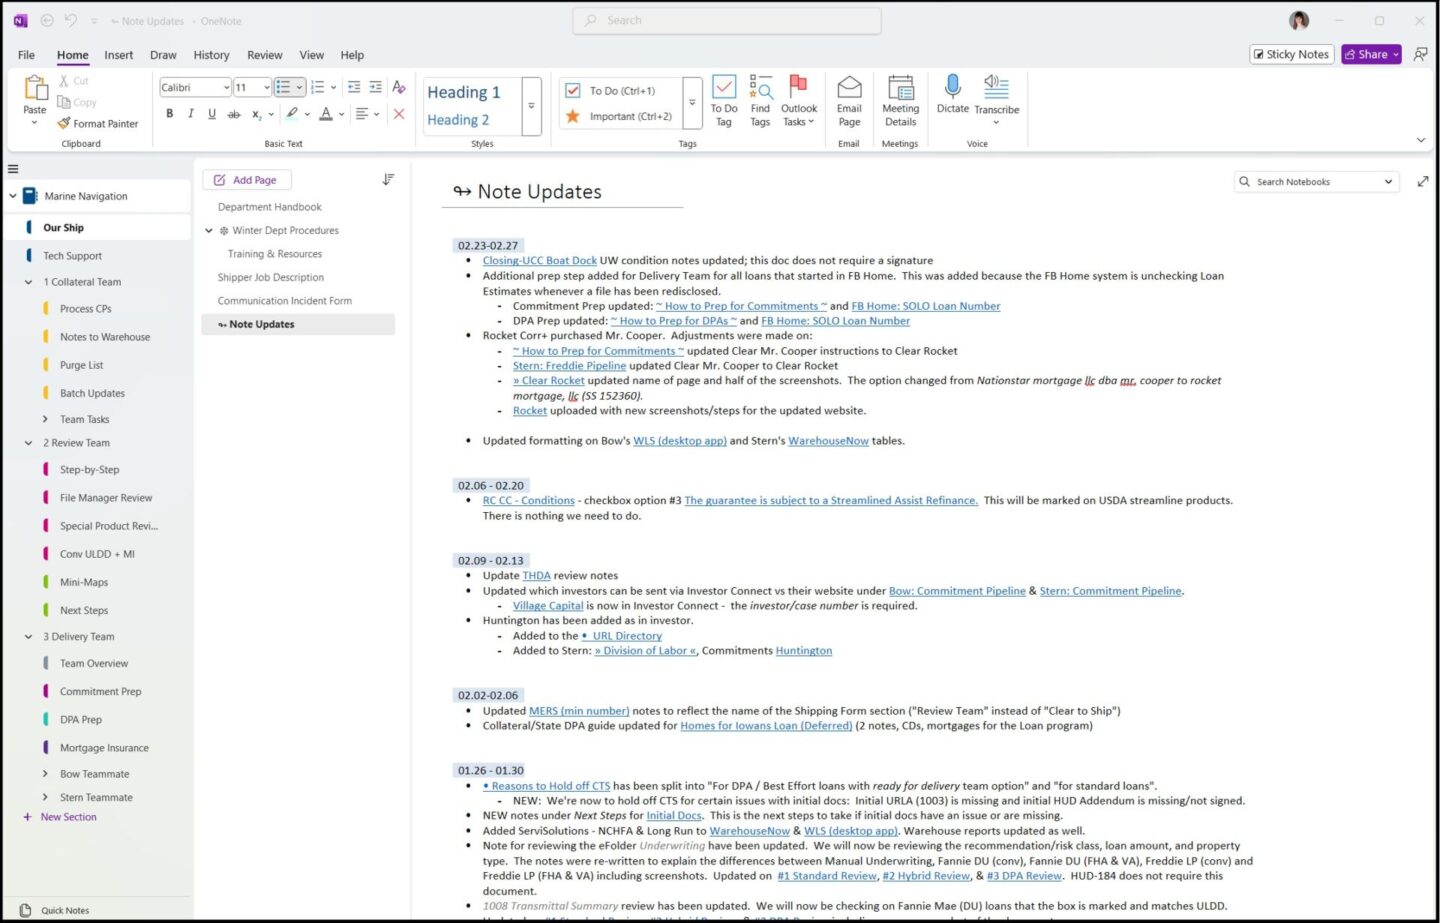Screen dimensions: 1440x923
Task: Open the font name dropdown
Action: coord(226,88)
